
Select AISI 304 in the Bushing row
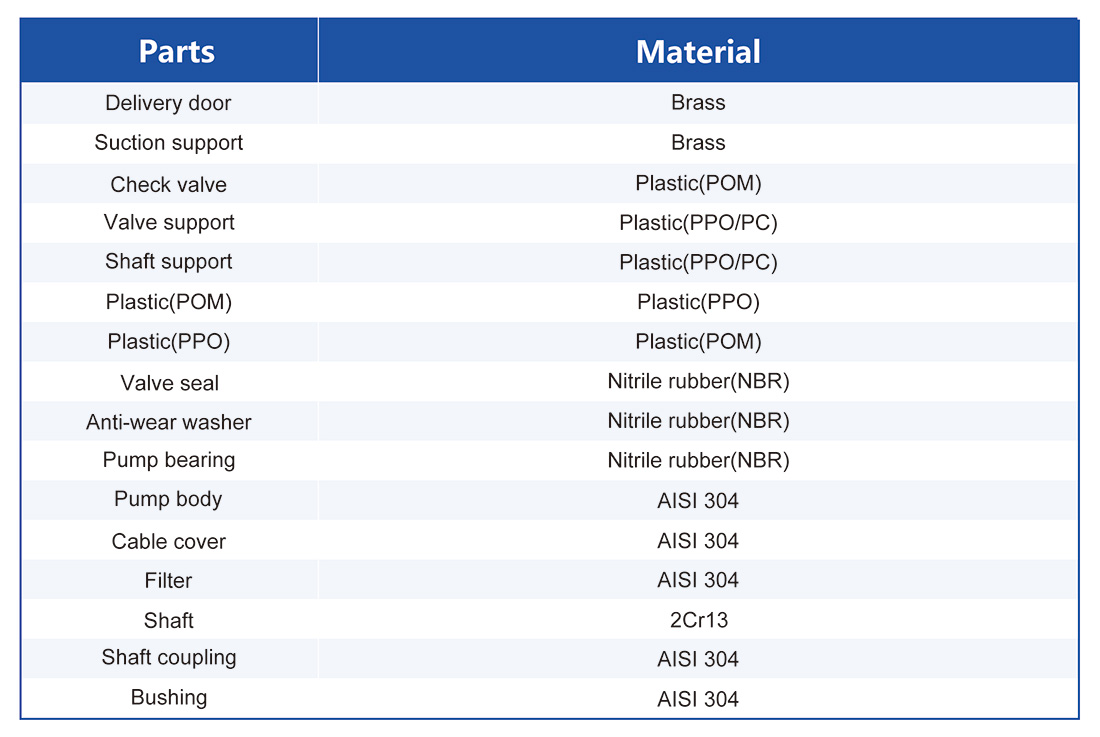tap(698, 698)
